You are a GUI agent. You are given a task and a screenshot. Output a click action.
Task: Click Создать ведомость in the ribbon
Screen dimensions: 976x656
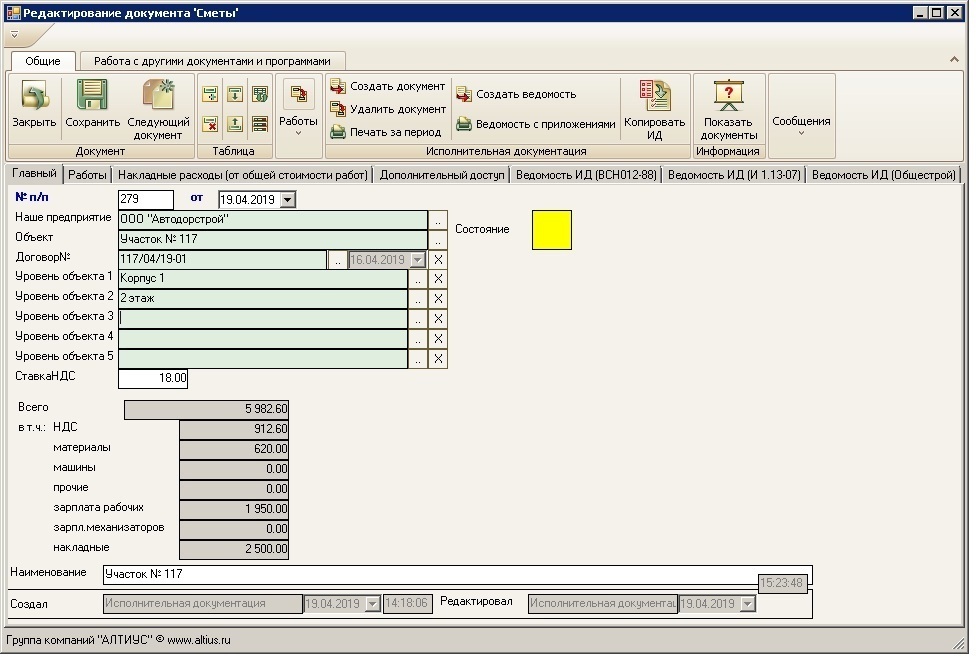(x=516, y=95)
